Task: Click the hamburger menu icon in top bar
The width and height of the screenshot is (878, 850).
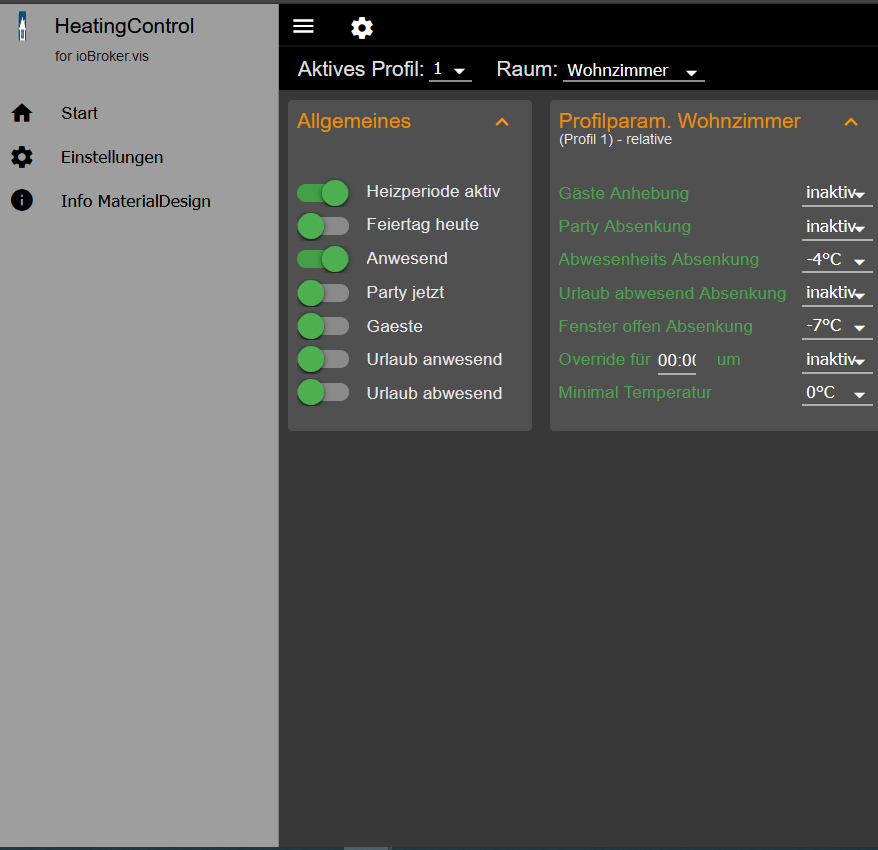Action: [303, 27]
